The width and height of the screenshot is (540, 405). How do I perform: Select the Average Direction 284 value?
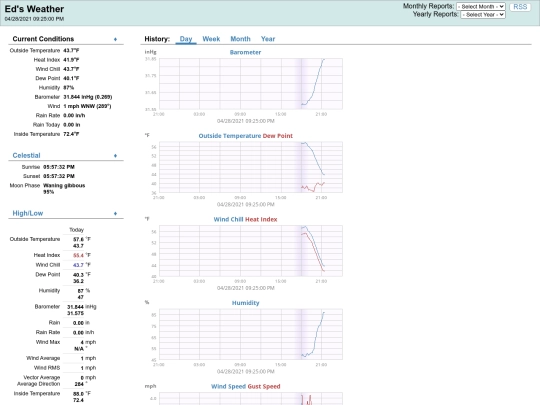click(x=79, y=384)
